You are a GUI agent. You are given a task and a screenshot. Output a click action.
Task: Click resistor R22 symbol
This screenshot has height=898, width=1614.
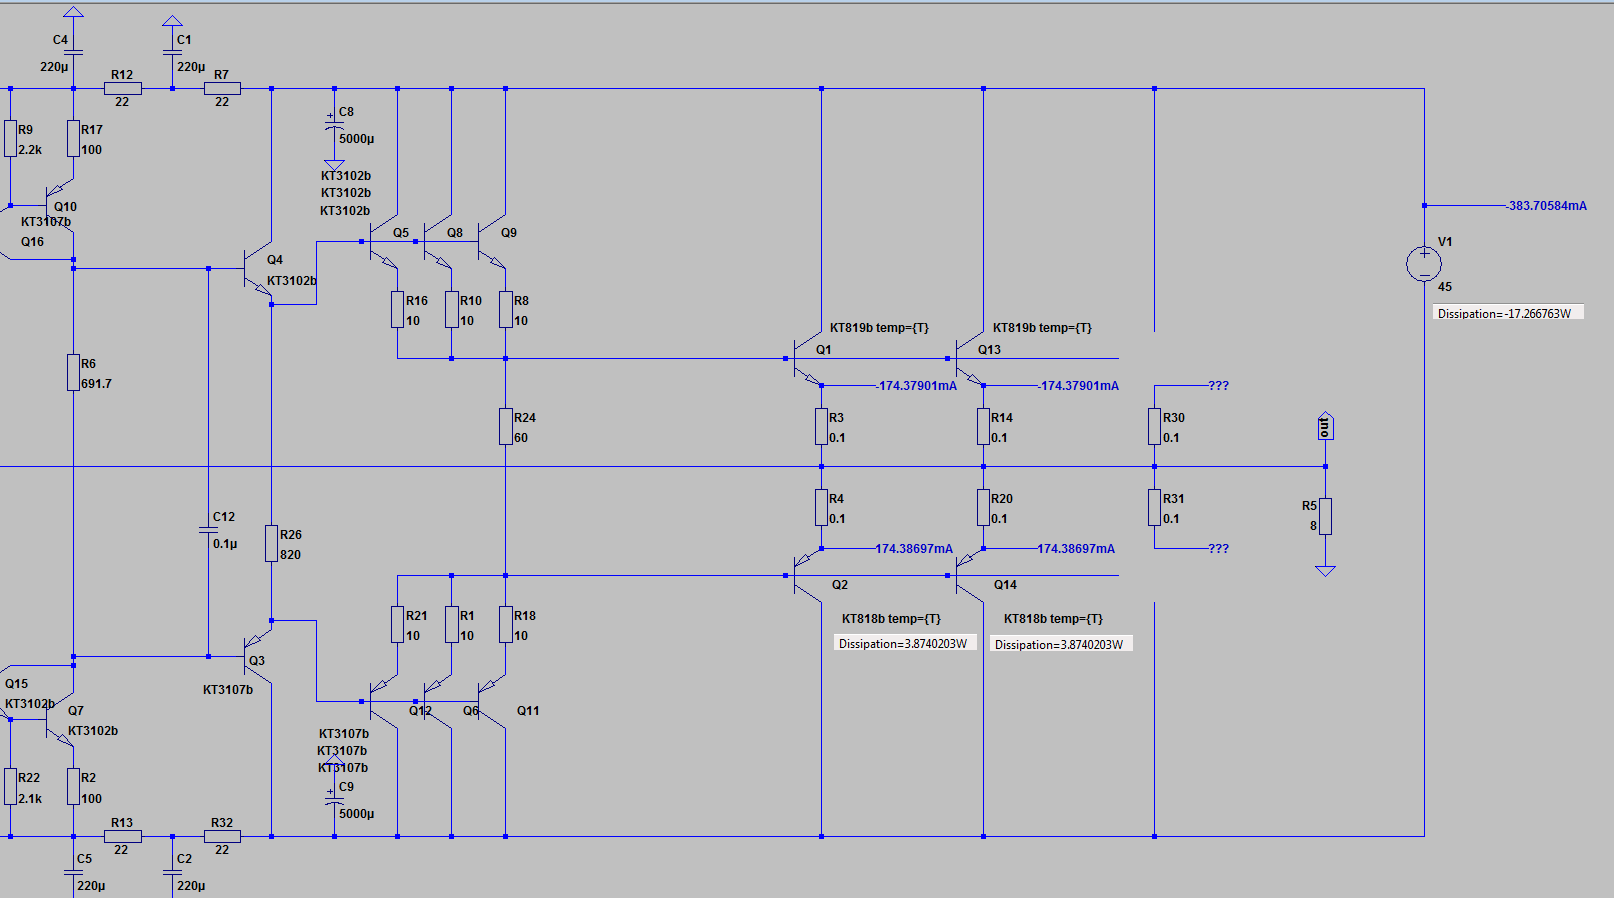(x=10, y=786)
